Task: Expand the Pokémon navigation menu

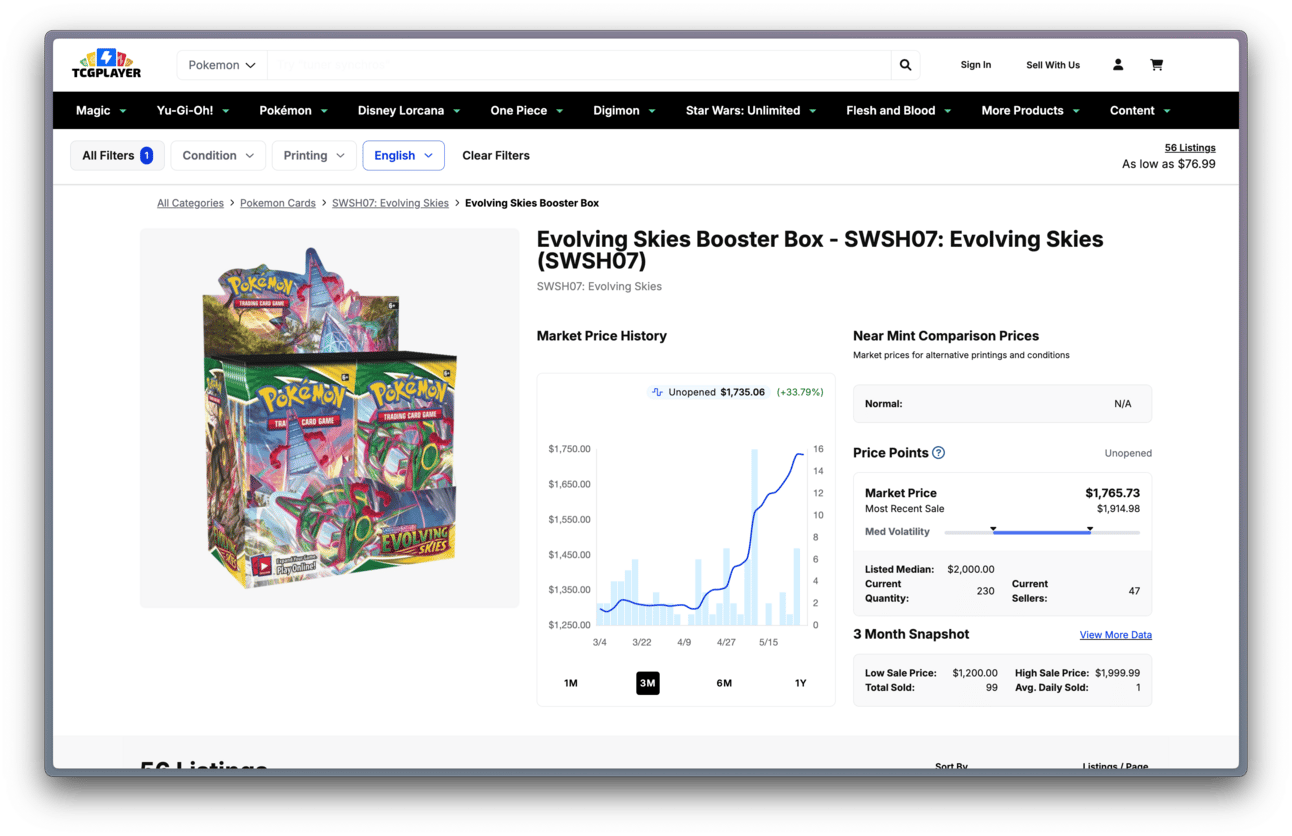Action: click(294, 111)
